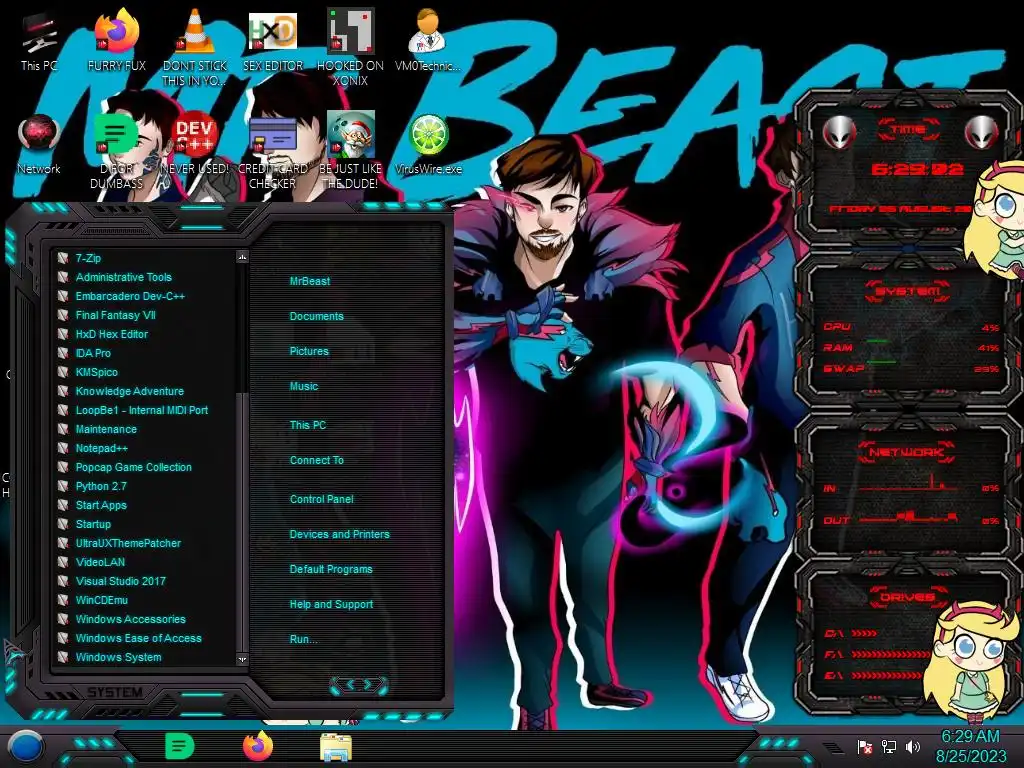Open Help and Support
This screenshot has width=1024, height=768.
coord(331,604)
